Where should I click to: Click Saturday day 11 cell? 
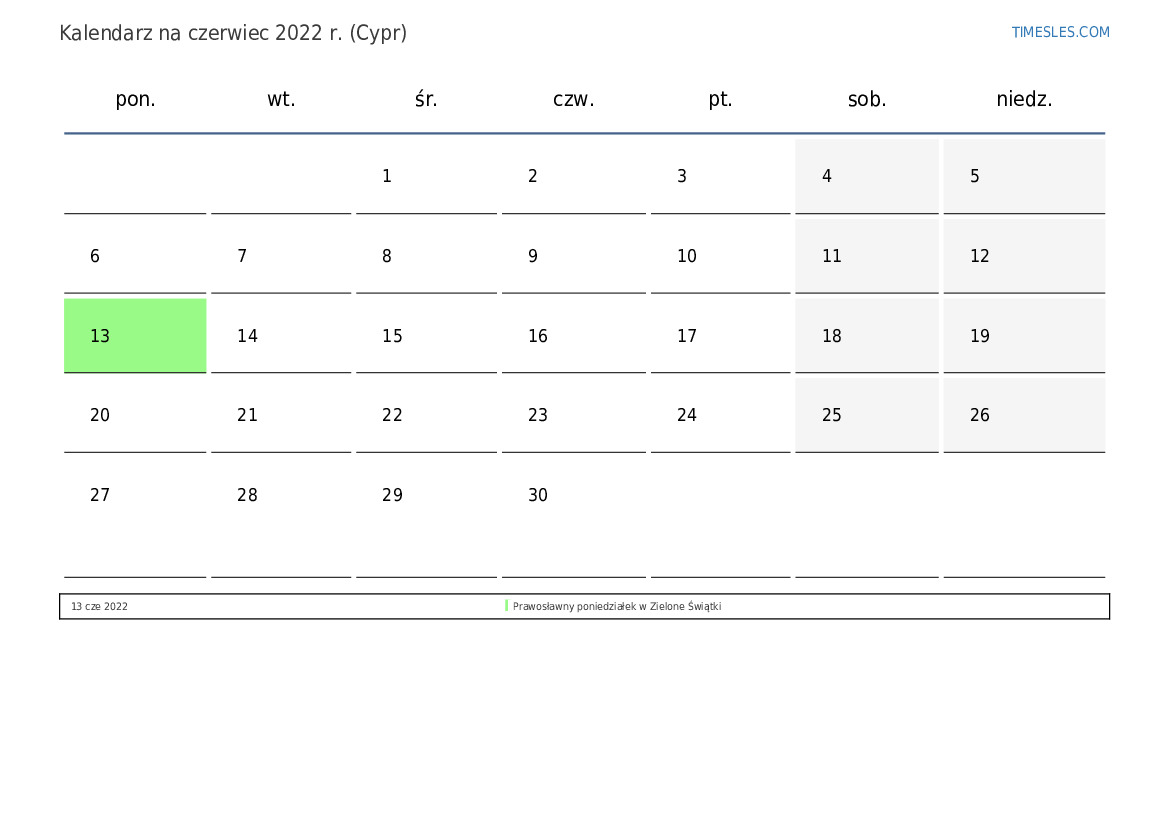(867, 256)
